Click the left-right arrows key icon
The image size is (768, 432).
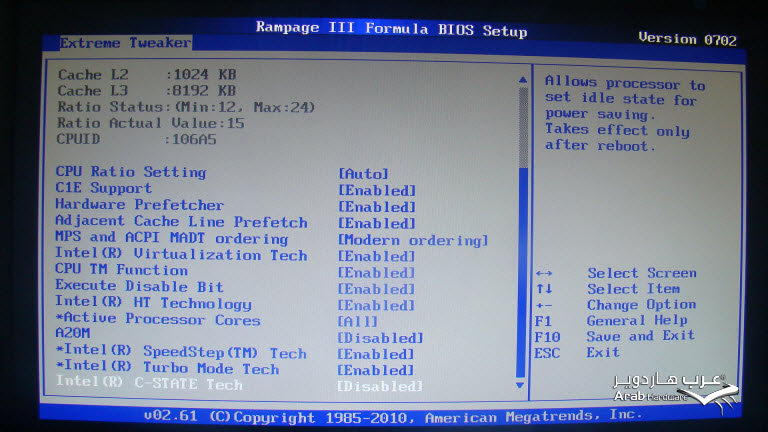point(544,273)
